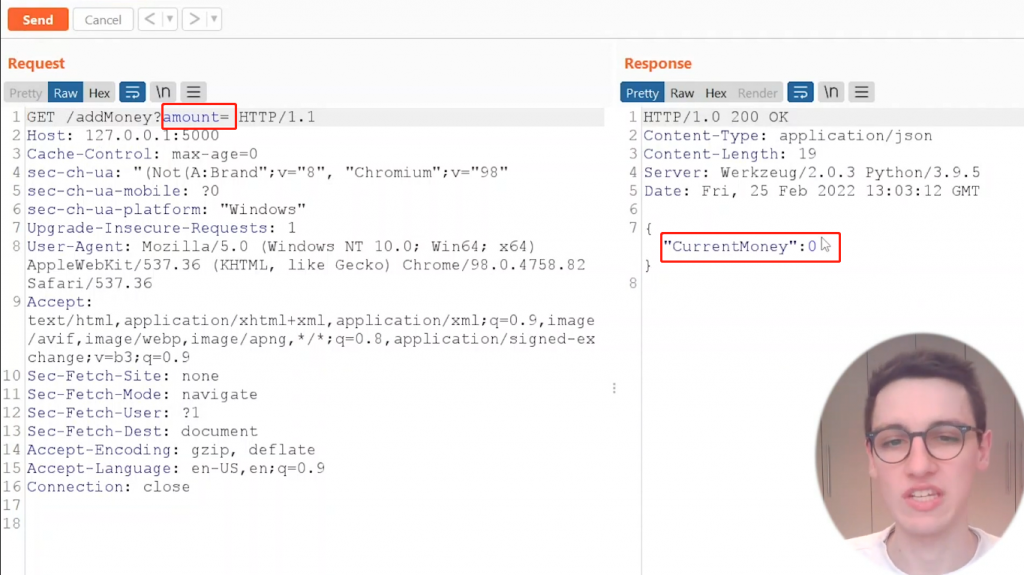Open the forward history dropdown arrow
Screen dimensions: 1024x575
(x=215, y=20)
